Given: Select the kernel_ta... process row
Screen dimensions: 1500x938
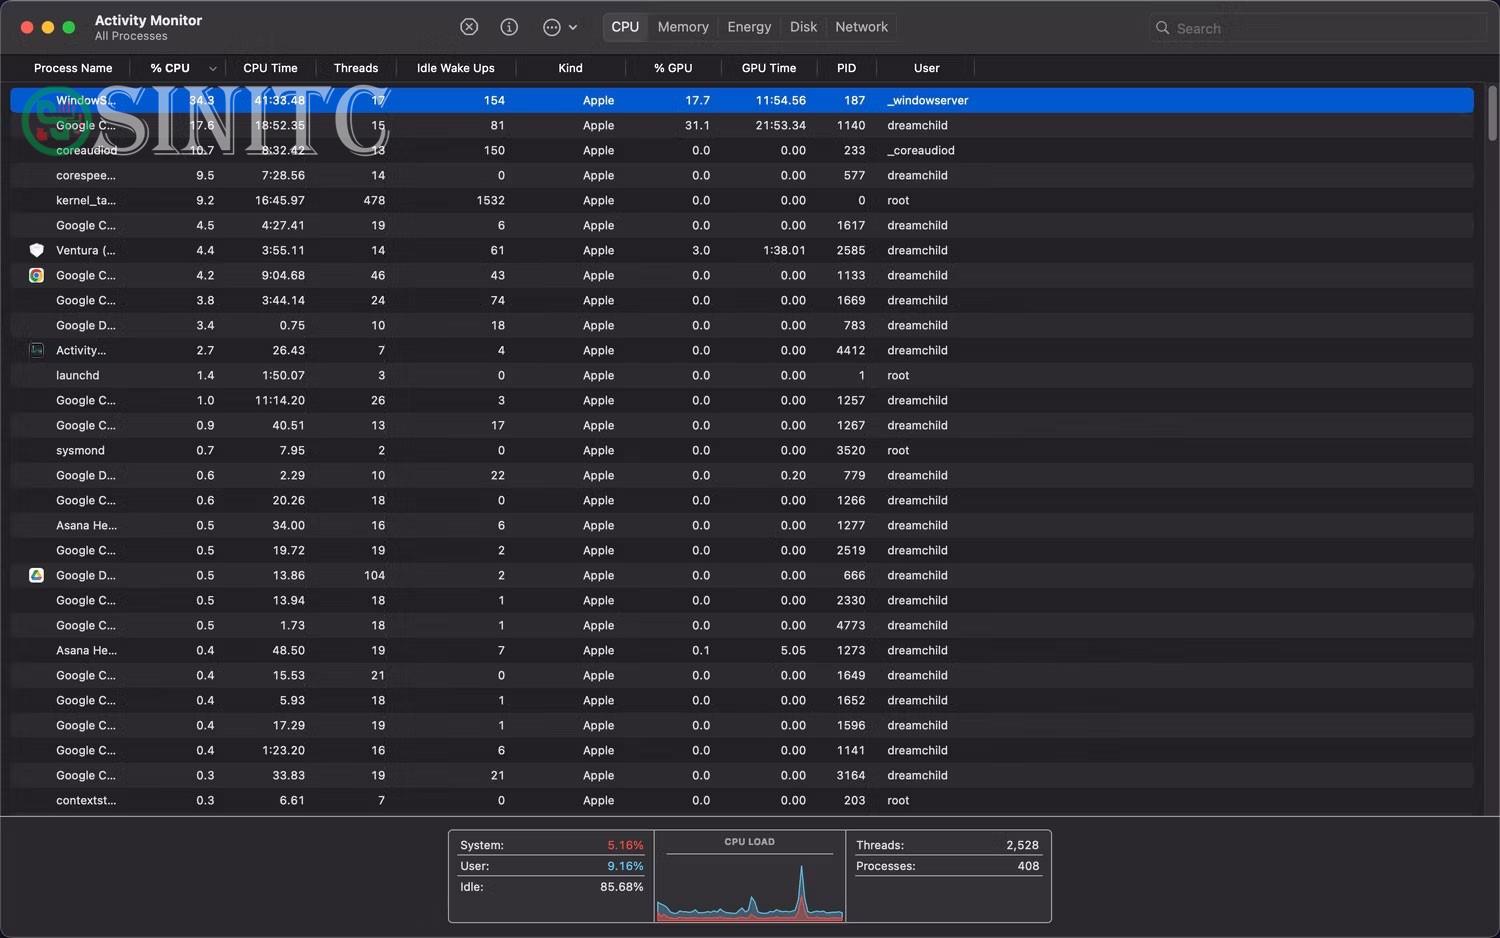Looking at the screenshot, I should (741, 200).
